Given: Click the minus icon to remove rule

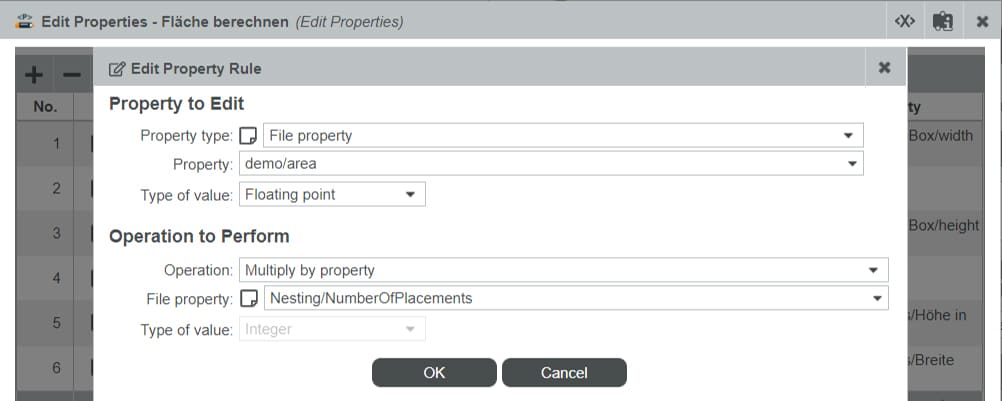Looking at the screenshot, I should [x=71, y=74].
